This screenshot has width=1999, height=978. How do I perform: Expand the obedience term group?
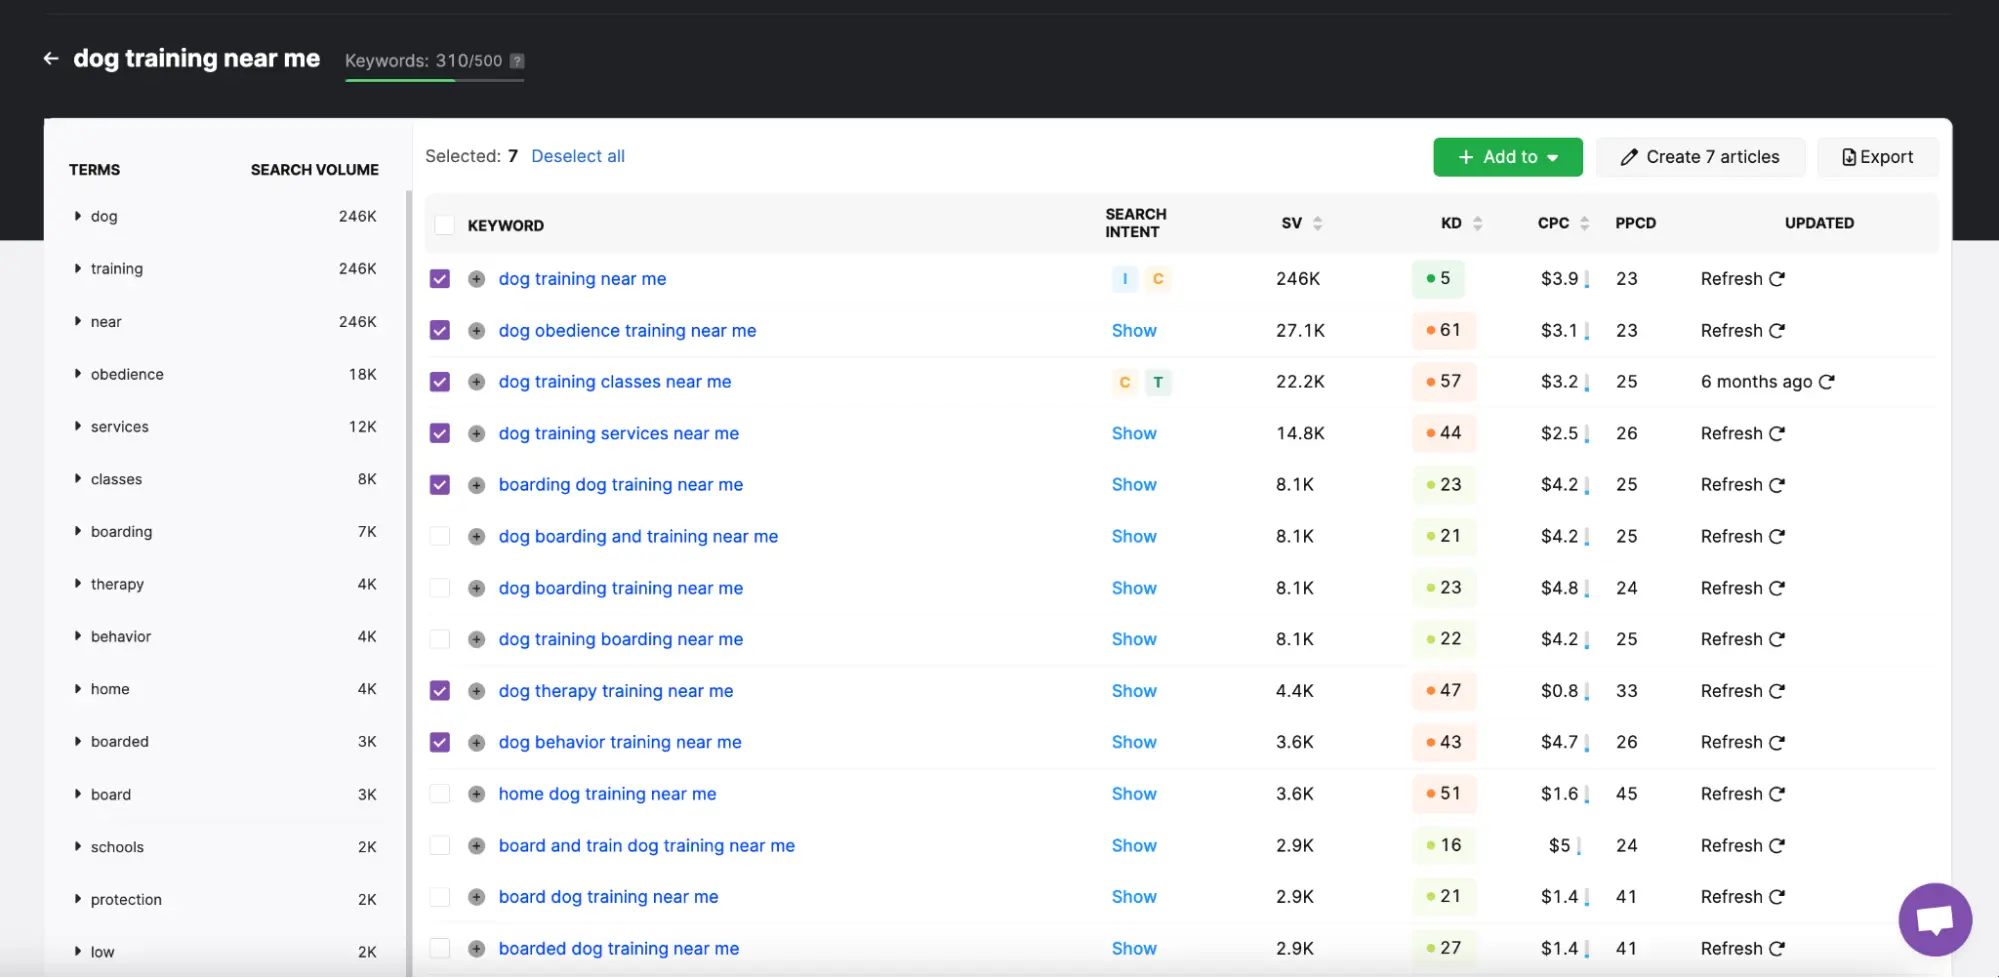pos(78,374)
